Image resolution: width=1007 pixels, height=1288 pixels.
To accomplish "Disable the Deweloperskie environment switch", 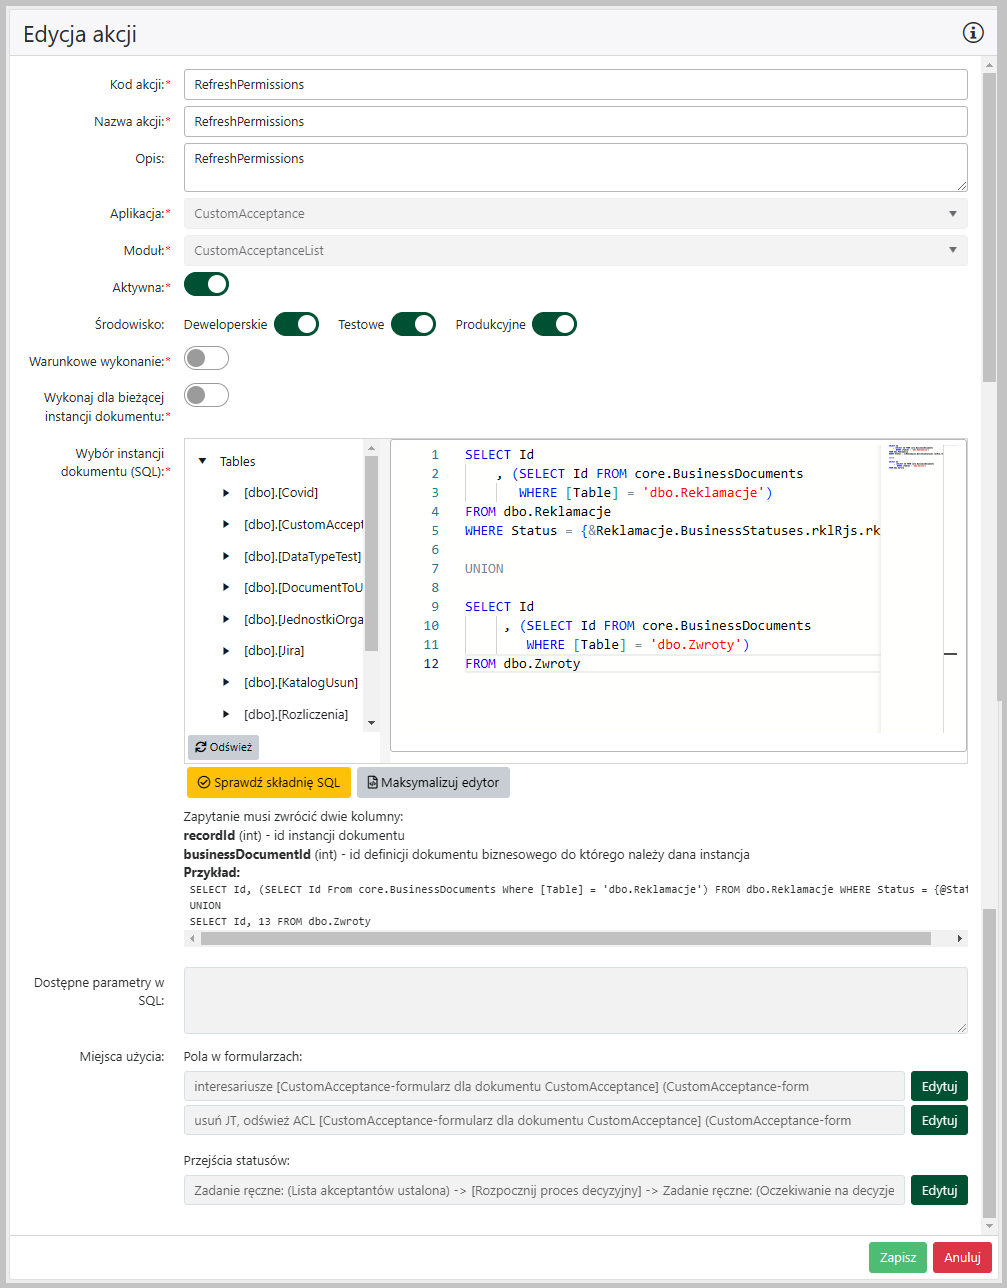I will (x=296, y=324).
